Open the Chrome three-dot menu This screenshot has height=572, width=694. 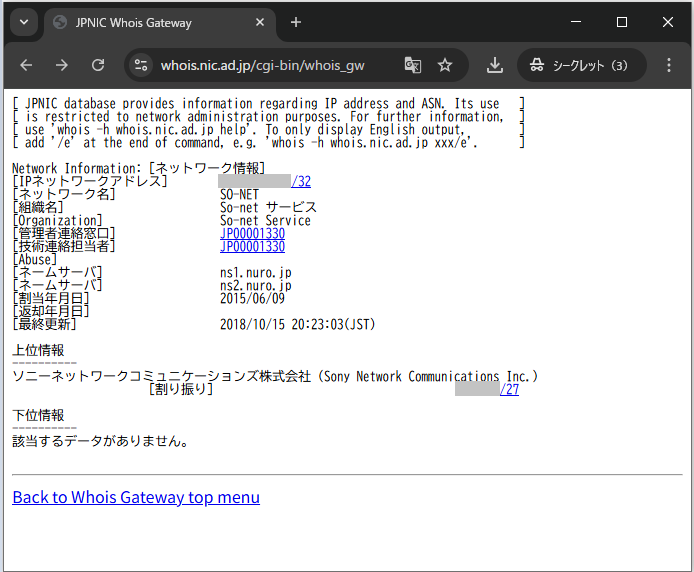point(668,65)
